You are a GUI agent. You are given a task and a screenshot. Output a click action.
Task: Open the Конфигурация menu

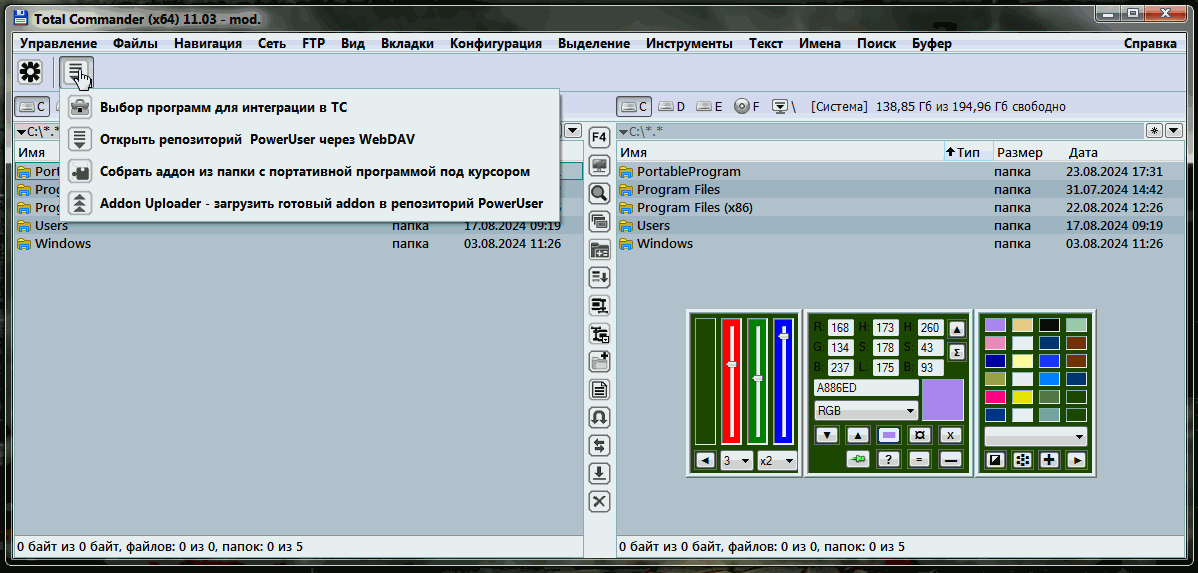495,43
